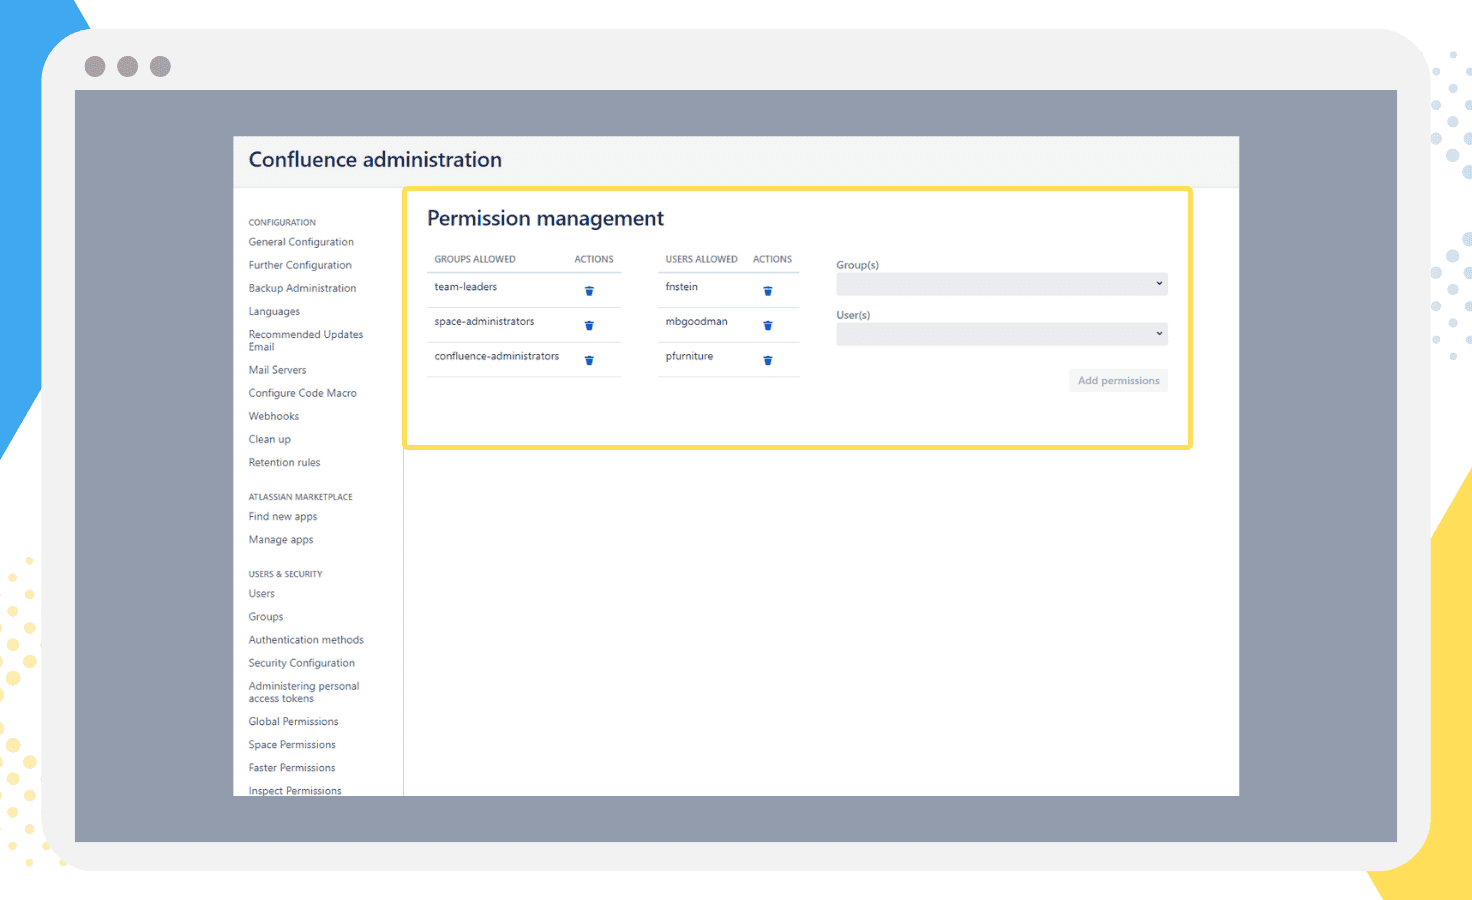Screen dimensions: 1472x900
Task: Remove user pfurniture with the trash icon
Action: pyautogui.click(x=768, y=360)
